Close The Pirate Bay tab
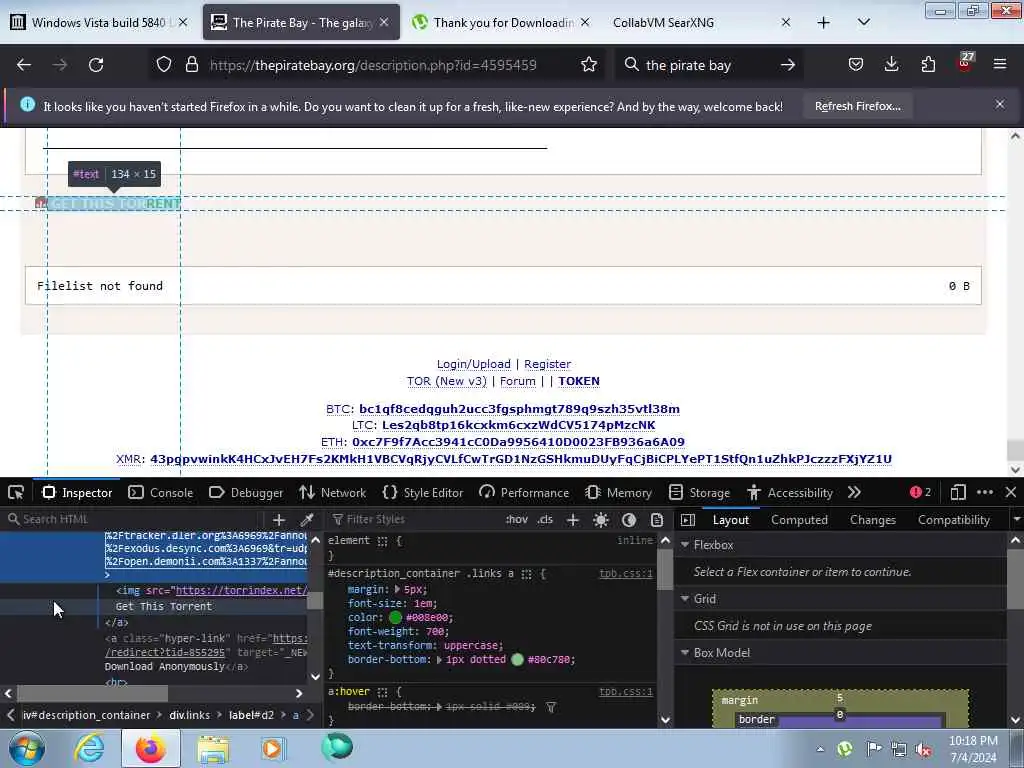 click(x=384, y=22)
